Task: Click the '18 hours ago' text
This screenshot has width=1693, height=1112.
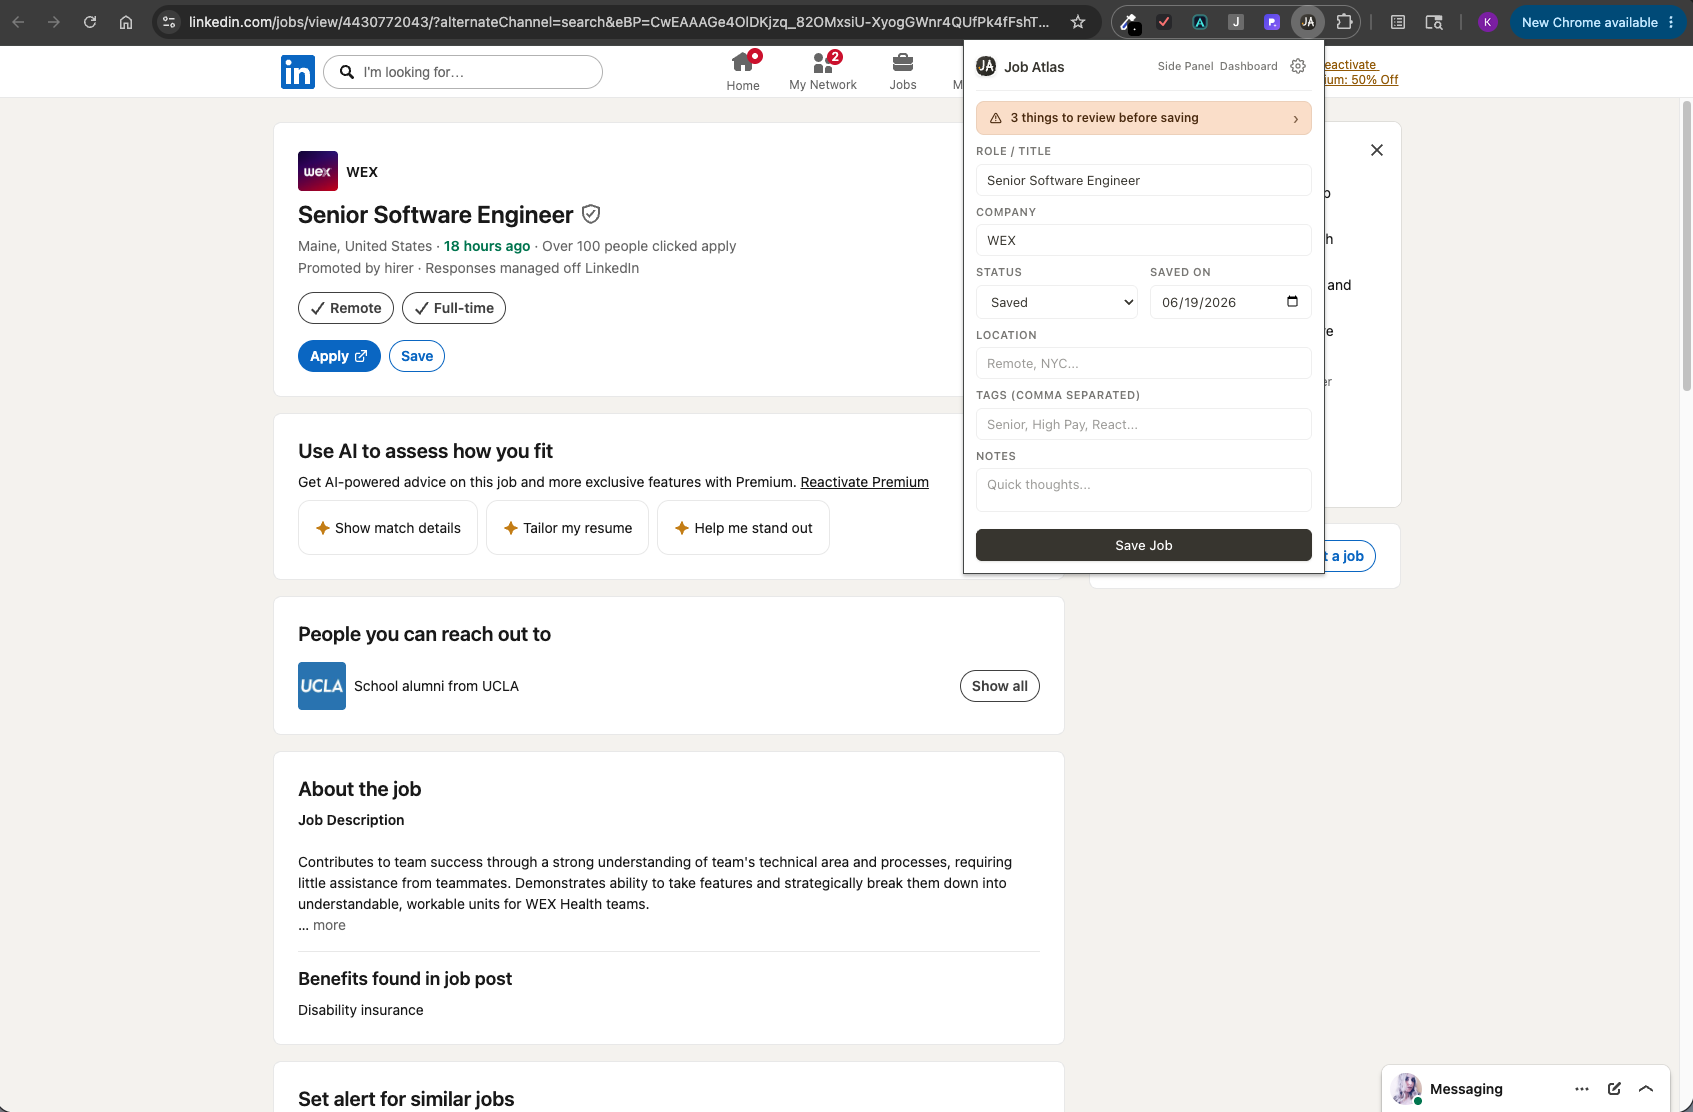Action: (x=487, y=246)
